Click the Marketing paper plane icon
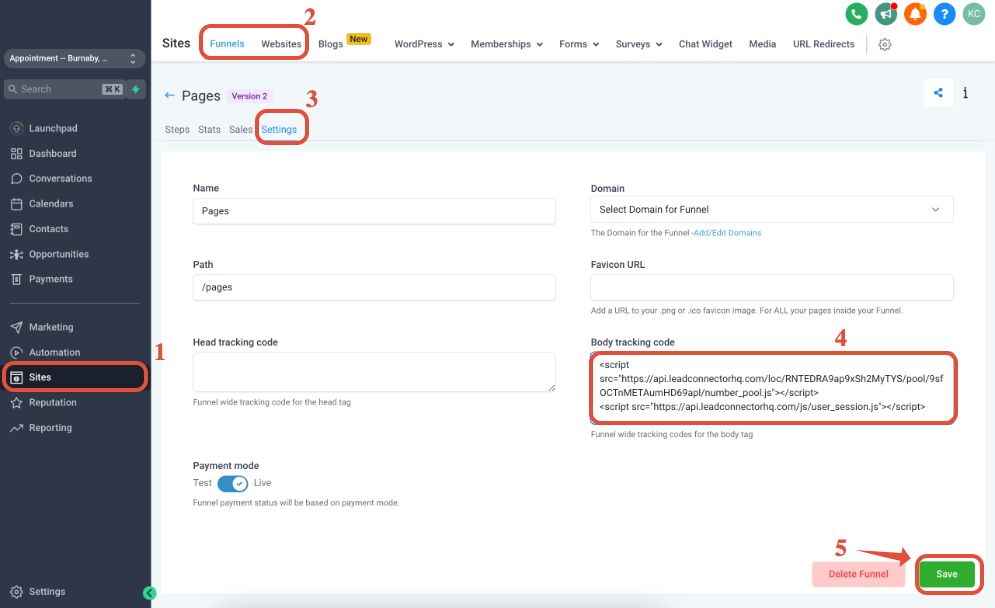This screenshot has height=608, width=995. coord(16,327)
